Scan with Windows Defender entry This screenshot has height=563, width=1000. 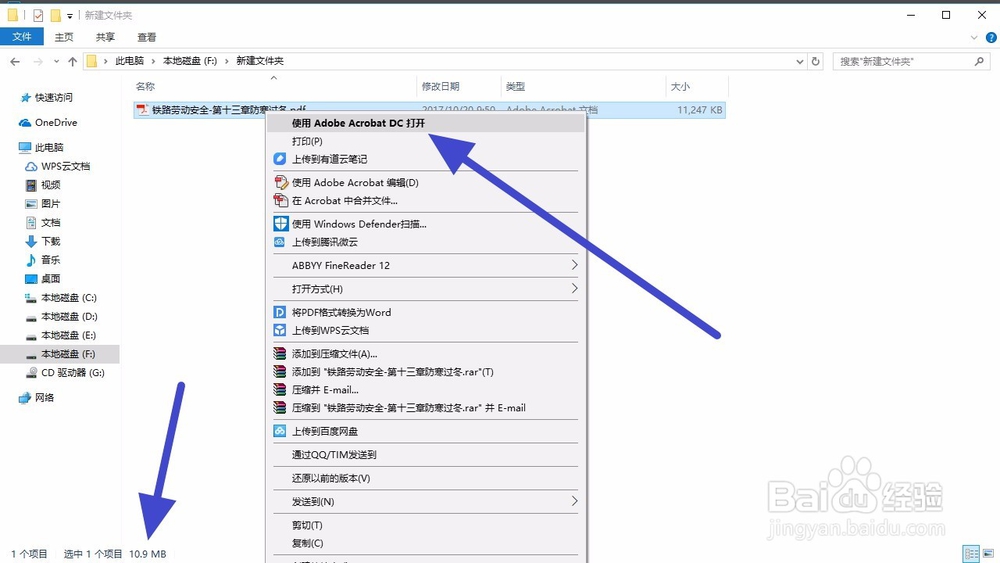[359, 224]
